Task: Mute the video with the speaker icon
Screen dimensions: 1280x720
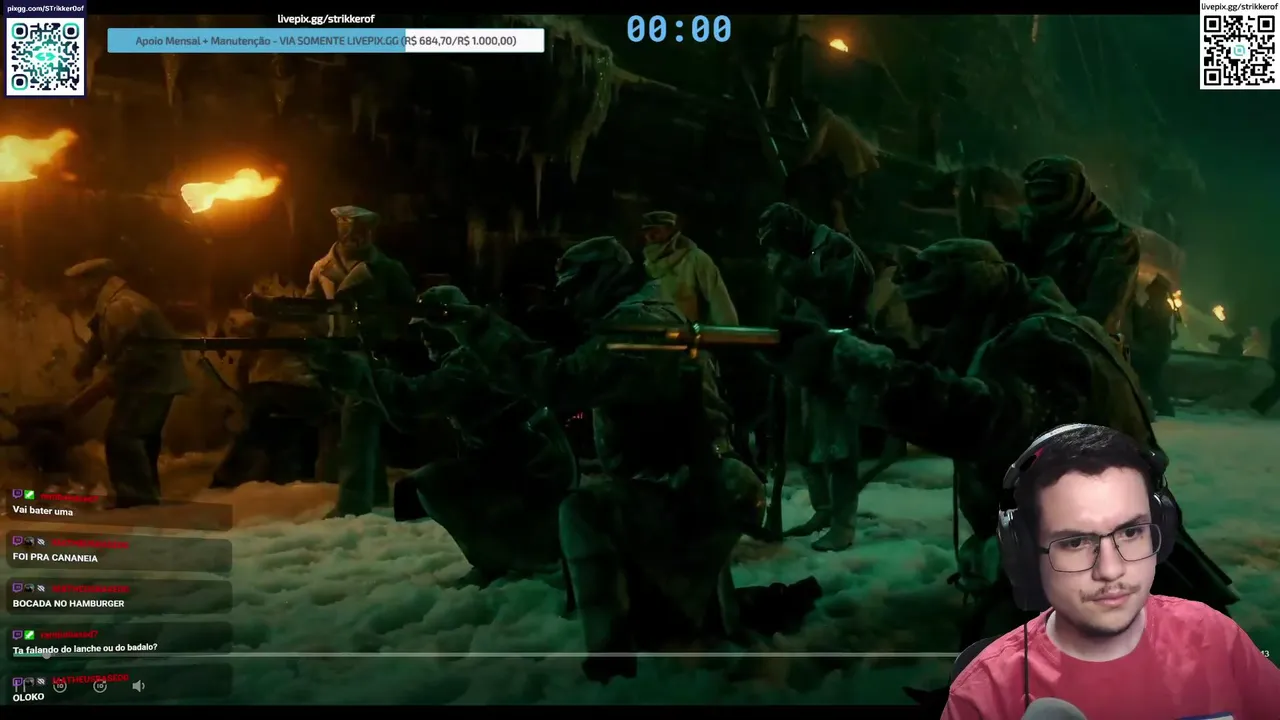Action: click(x=138, y=686)
